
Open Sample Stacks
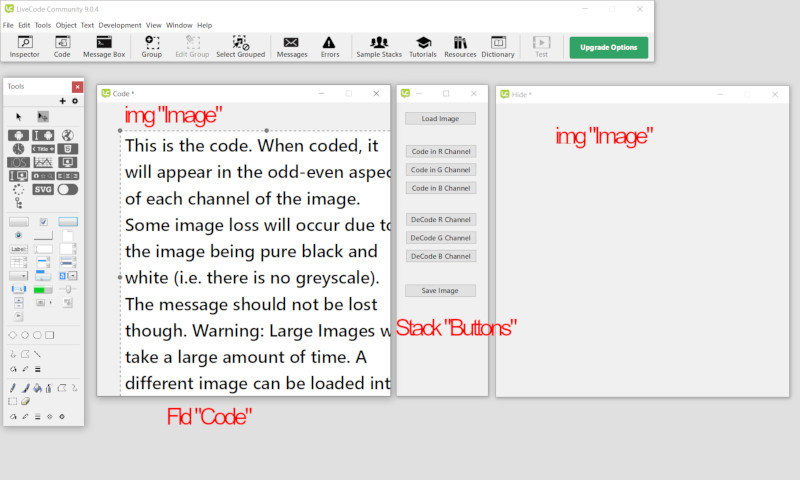point(379,46)
